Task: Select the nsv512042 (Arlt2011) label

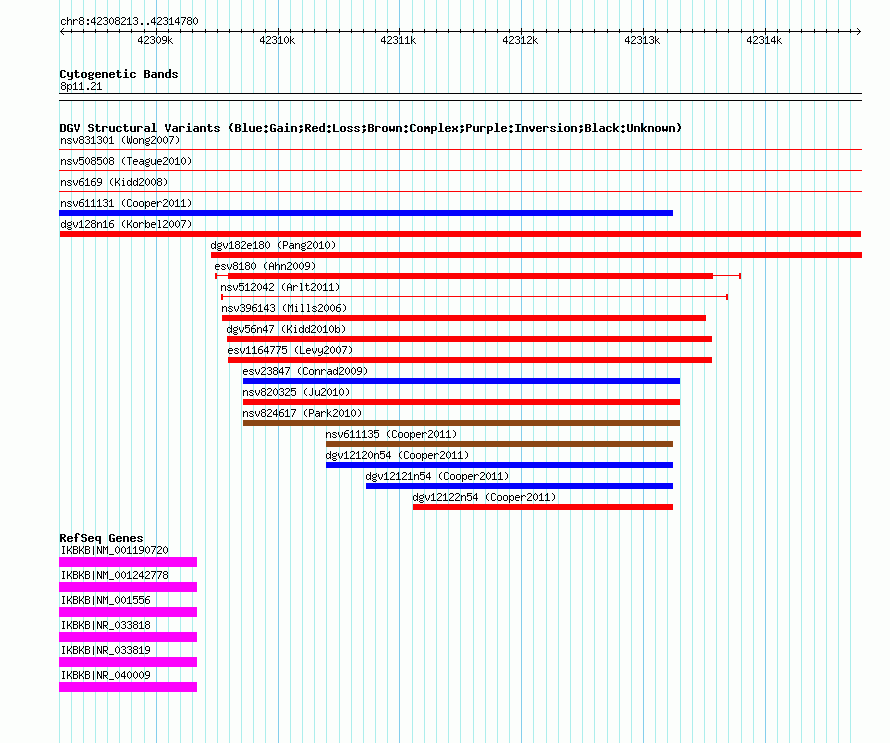Action: point(280,287)
